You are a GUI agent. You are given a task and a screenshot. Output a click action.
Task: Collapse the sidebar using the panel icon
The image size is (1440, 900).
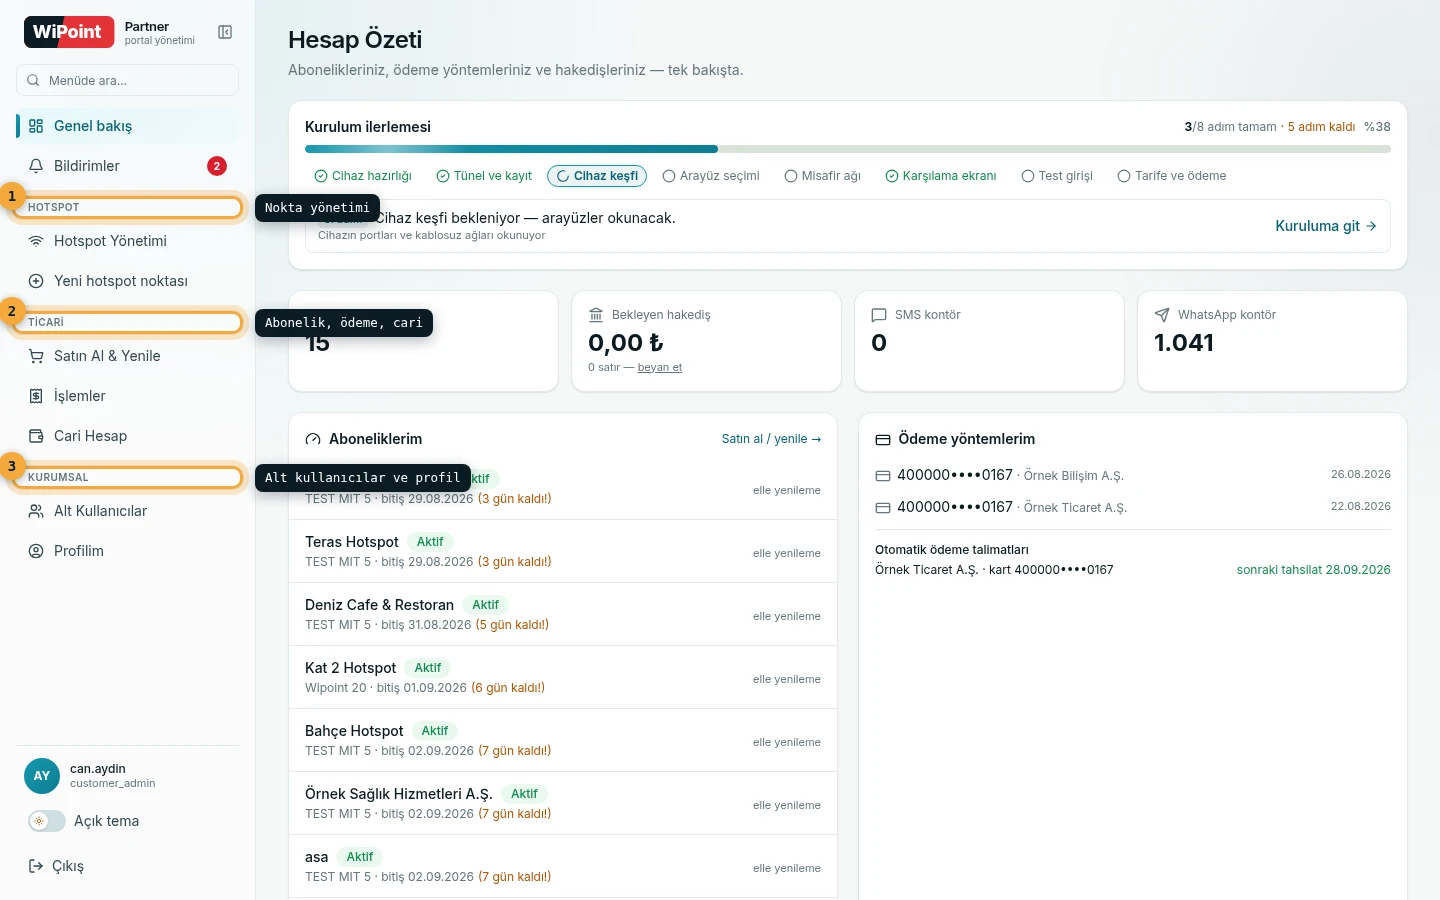coord(225,32)
